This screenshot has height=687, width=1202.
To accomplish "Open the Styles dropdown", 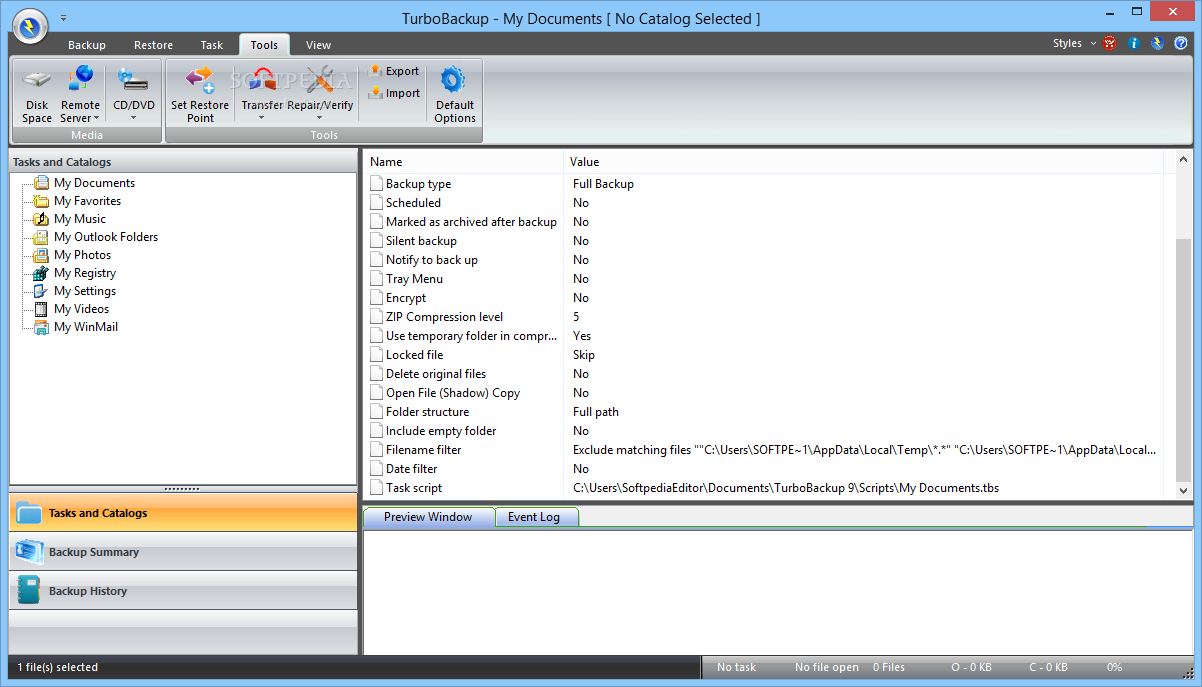I will coord(1074,43).
